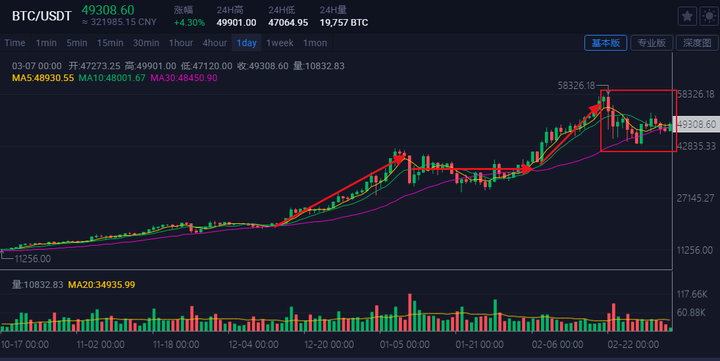Switch chart to 1min interval
This screenshot has height=361, width=720.
pos(46,43)
